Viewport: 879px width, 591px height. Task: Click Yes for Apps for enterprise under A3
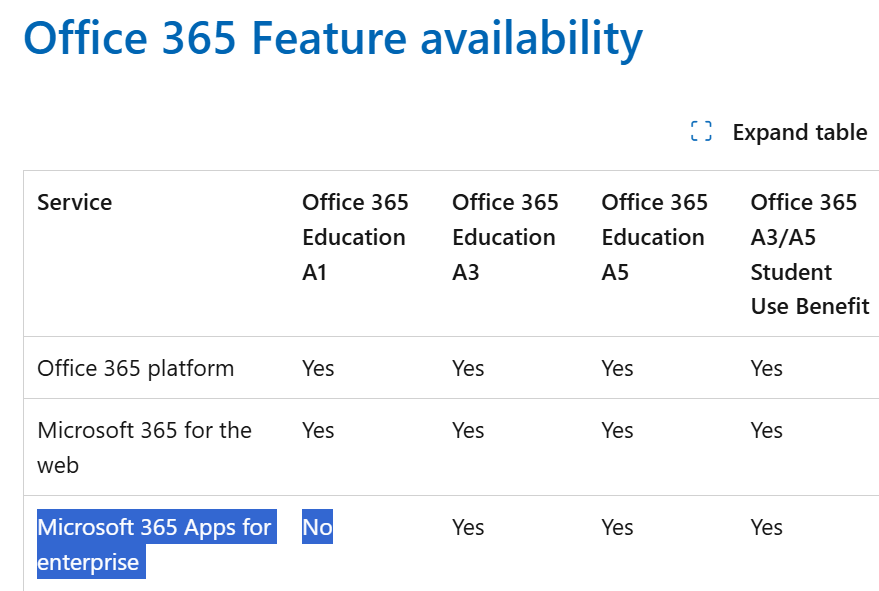pyautogui.click(x=468, y=527)
